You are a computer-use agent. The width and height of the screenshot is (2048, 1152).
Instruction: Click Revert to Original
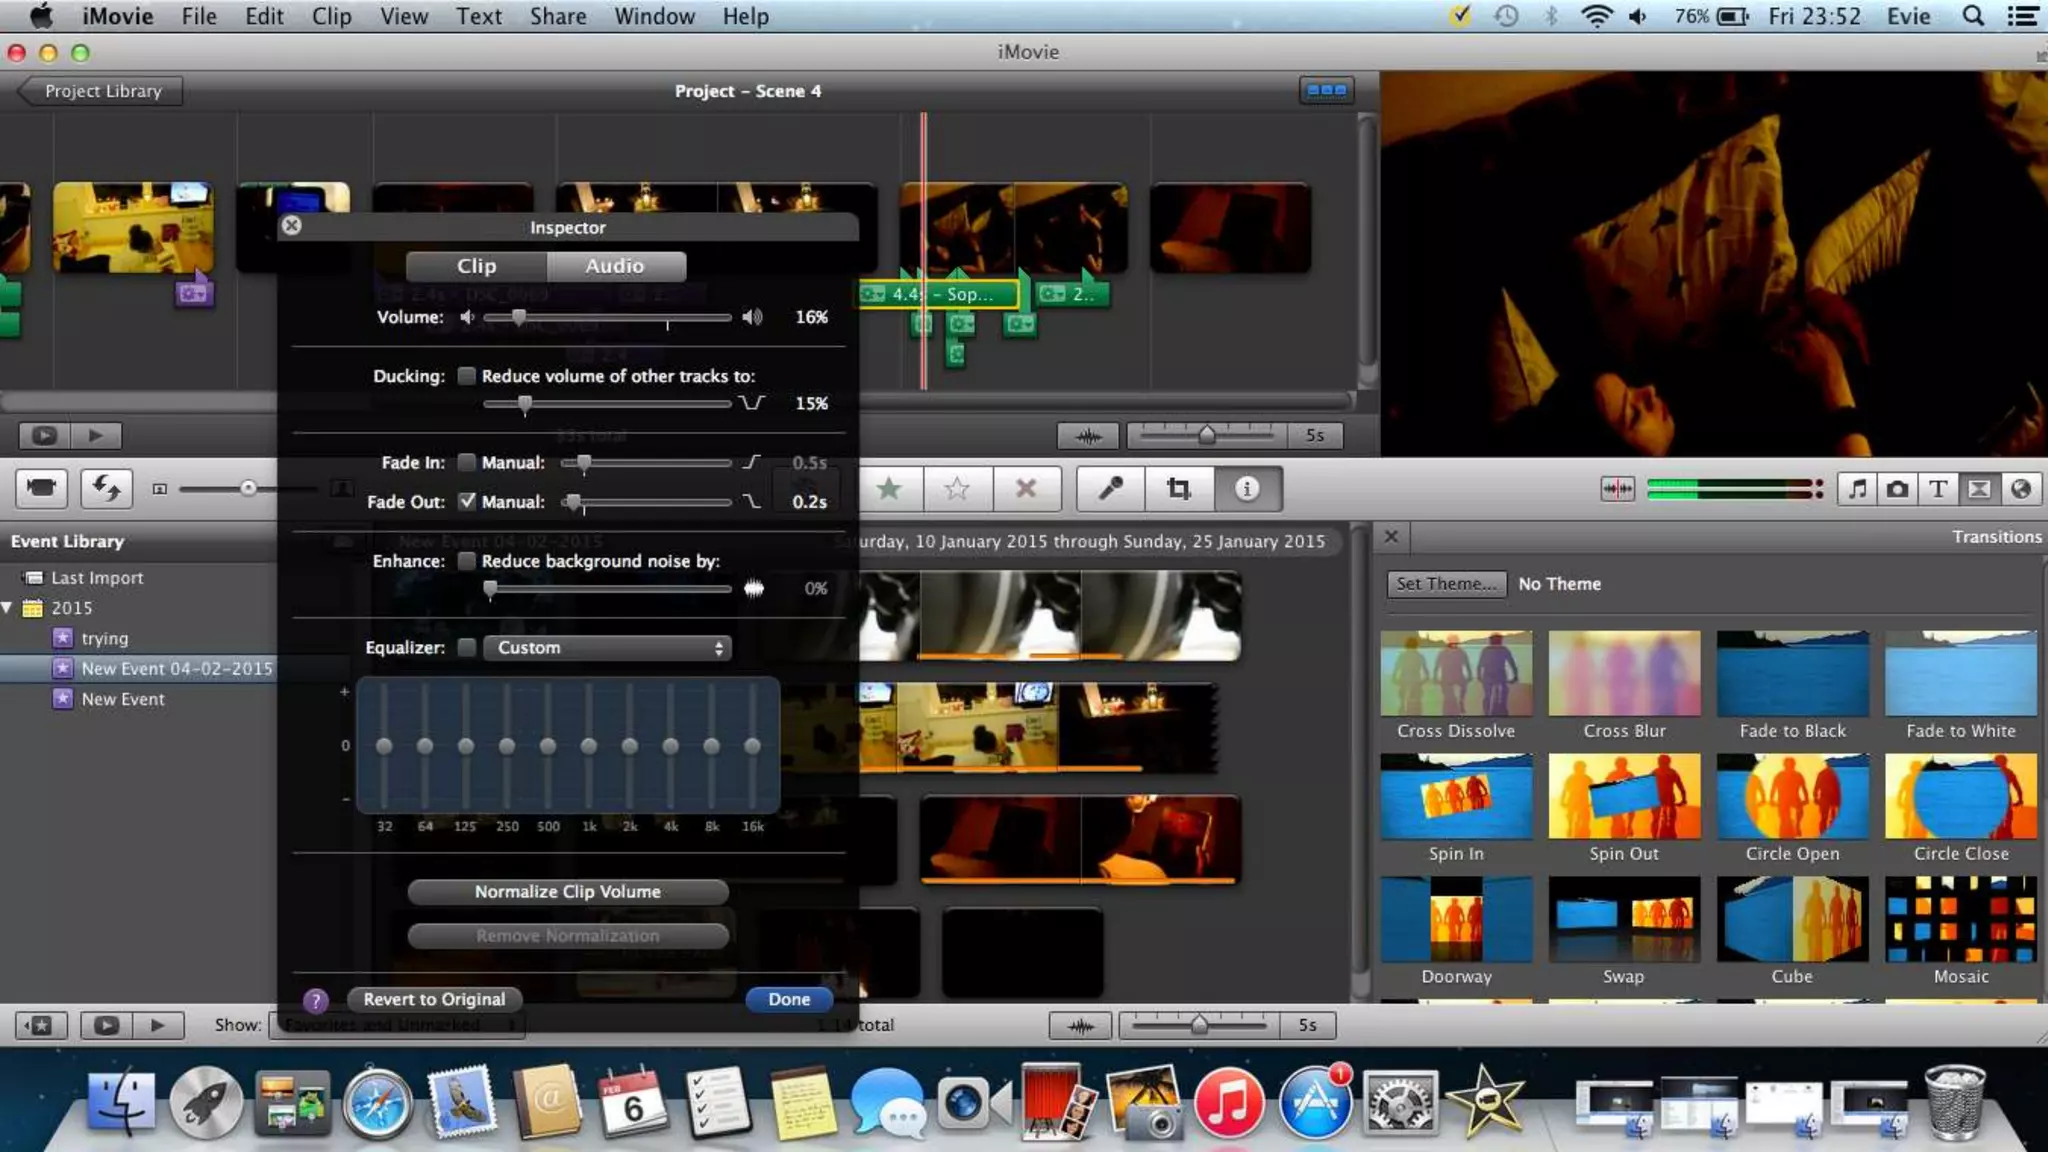434,999
